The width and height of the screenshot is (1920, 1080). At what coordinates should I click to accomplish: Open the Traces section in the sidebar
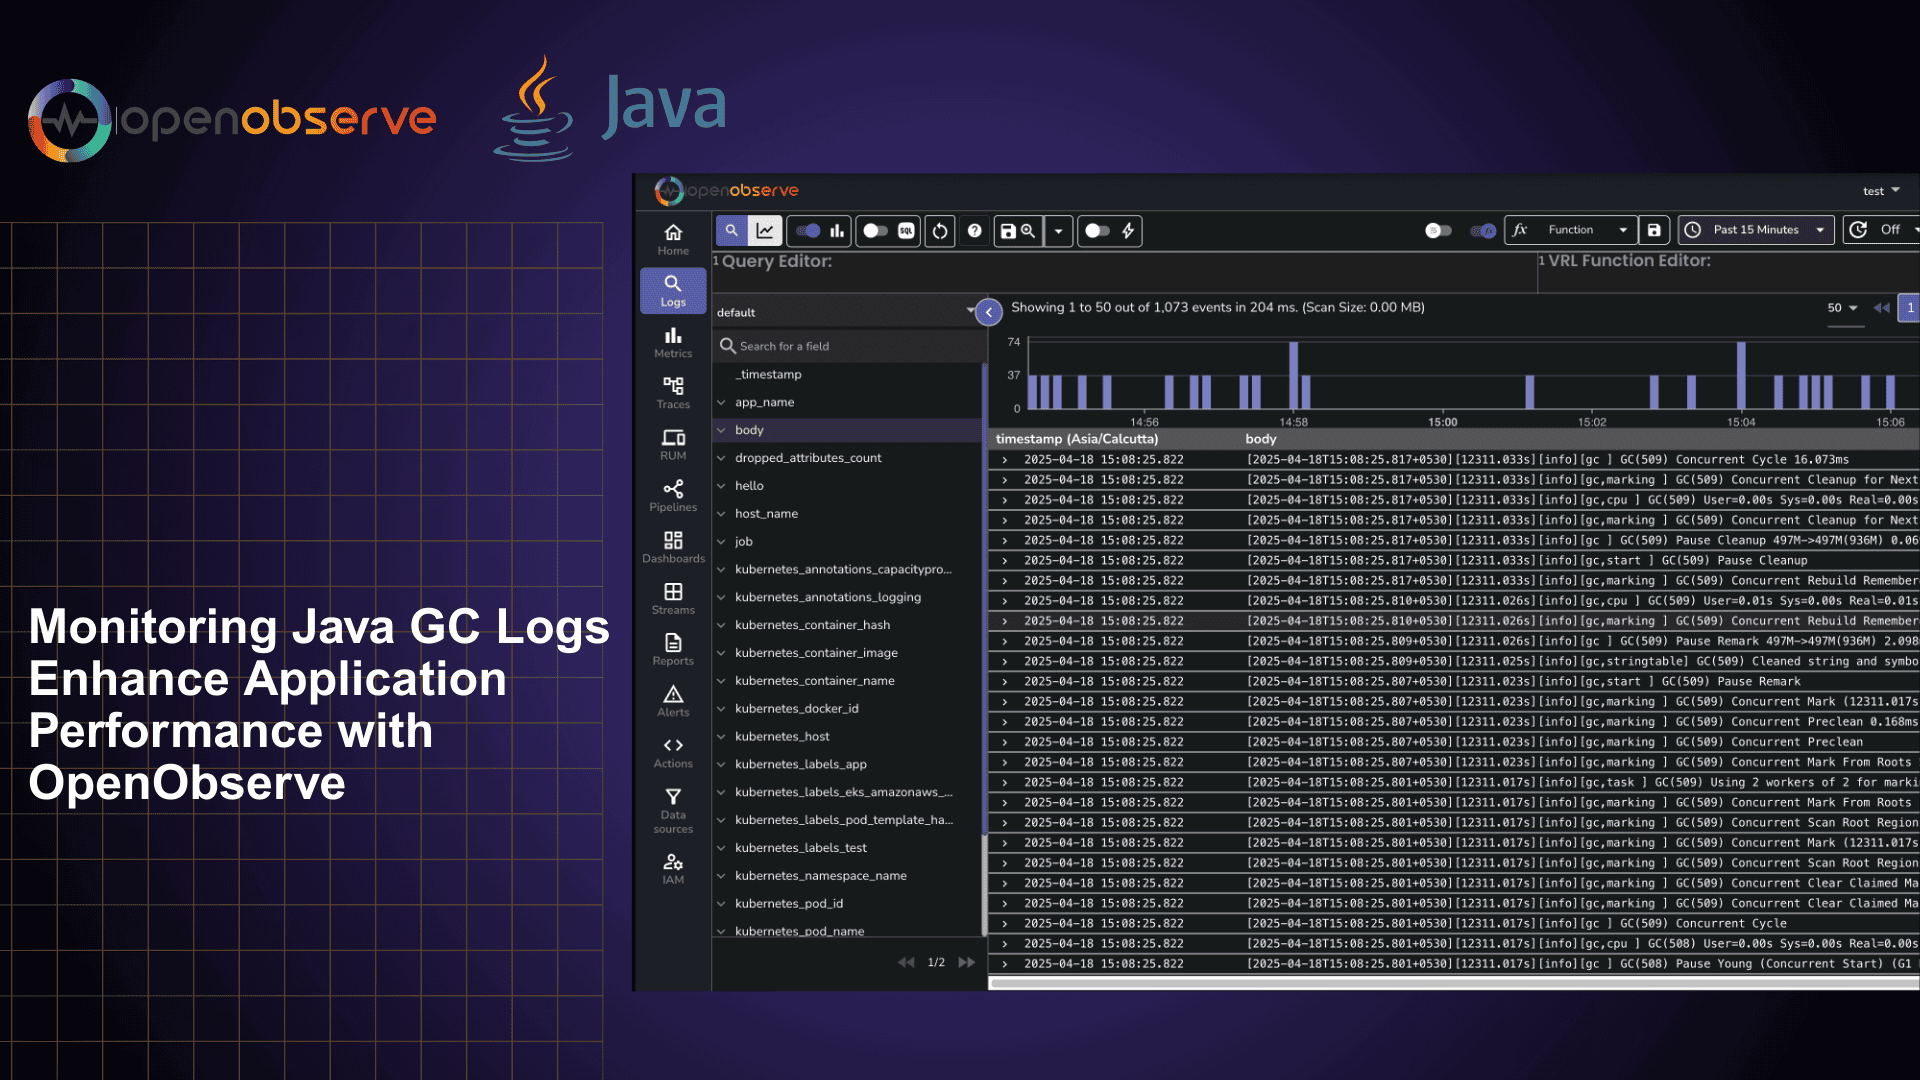[672, 390]
